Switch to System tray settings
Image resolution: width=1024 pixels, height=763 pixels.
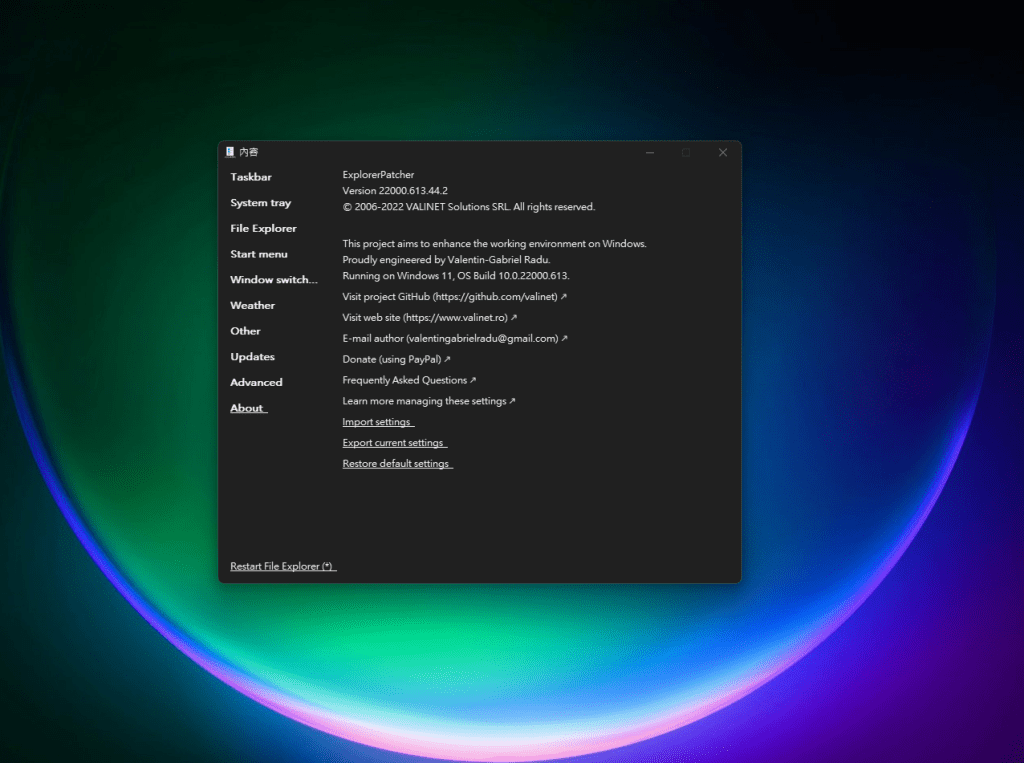coord(260,203)
